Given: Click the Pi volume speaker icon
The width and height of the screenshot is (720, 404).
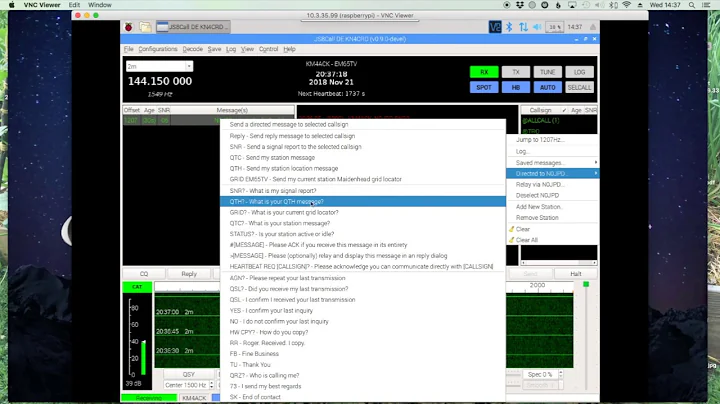Looking at the screenshot, I should (537, 27).
